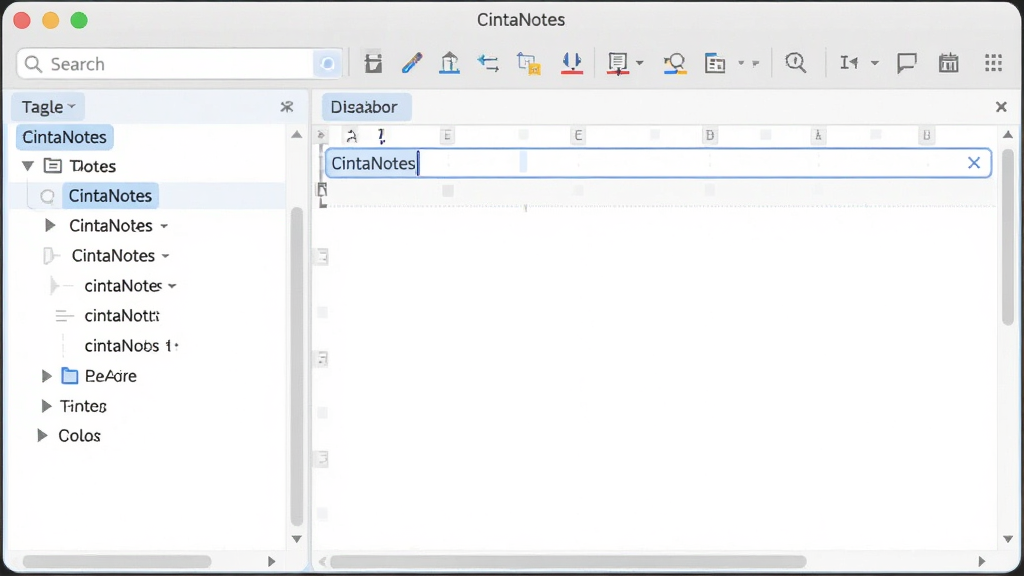
Task: Click the blue swap arrows icon
Action: [x=488, y=63]
